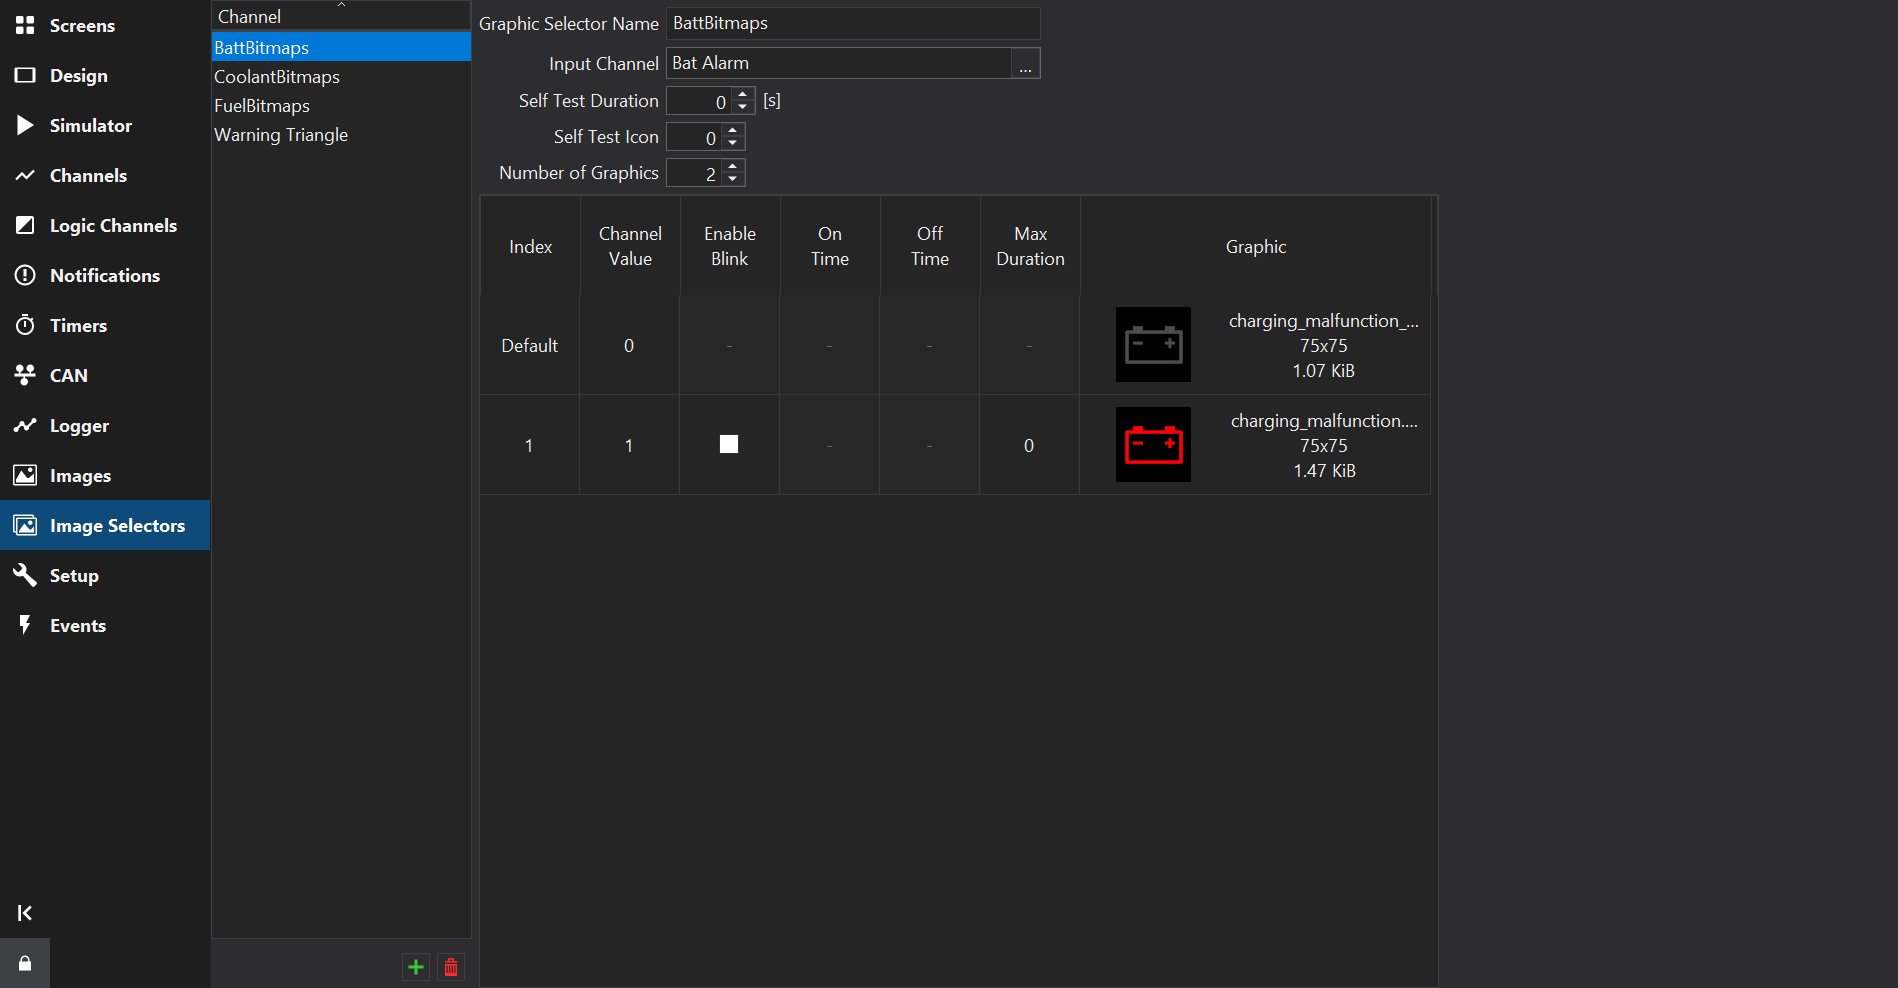Decrease the Number of Graphics value
Image resolution: width=1898 pixels, height=988 pixels.
[x=733, y=179]
